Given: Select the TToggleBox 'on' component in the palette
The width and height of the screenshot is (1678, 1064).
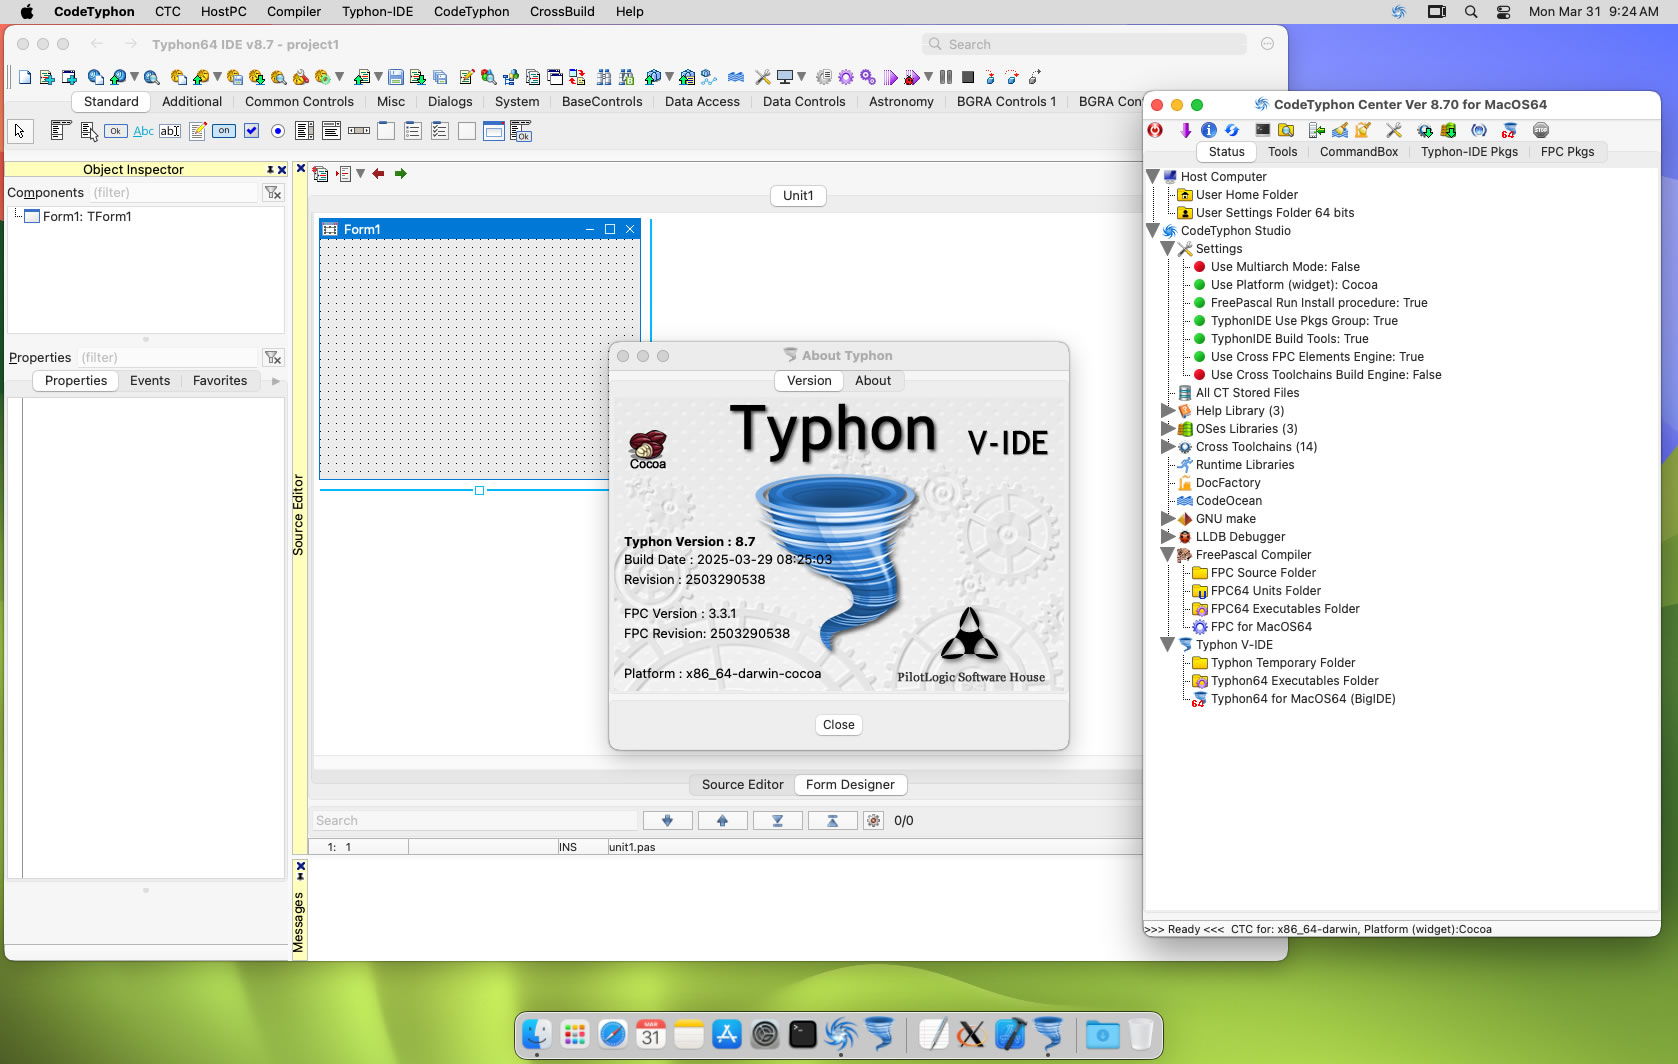Looking at the screenshot, I should click(224, 131).
